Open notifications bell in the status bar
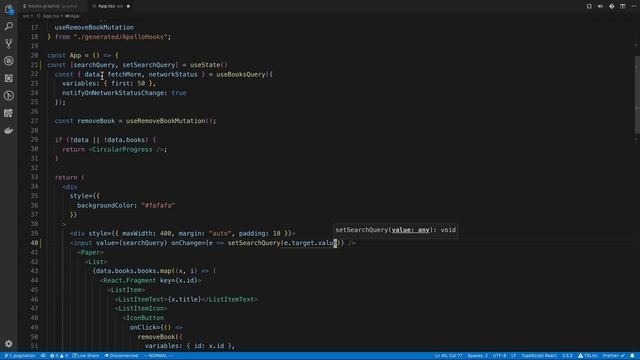The width and height of the screenshot is (640, 360). [x=632, y=356]
